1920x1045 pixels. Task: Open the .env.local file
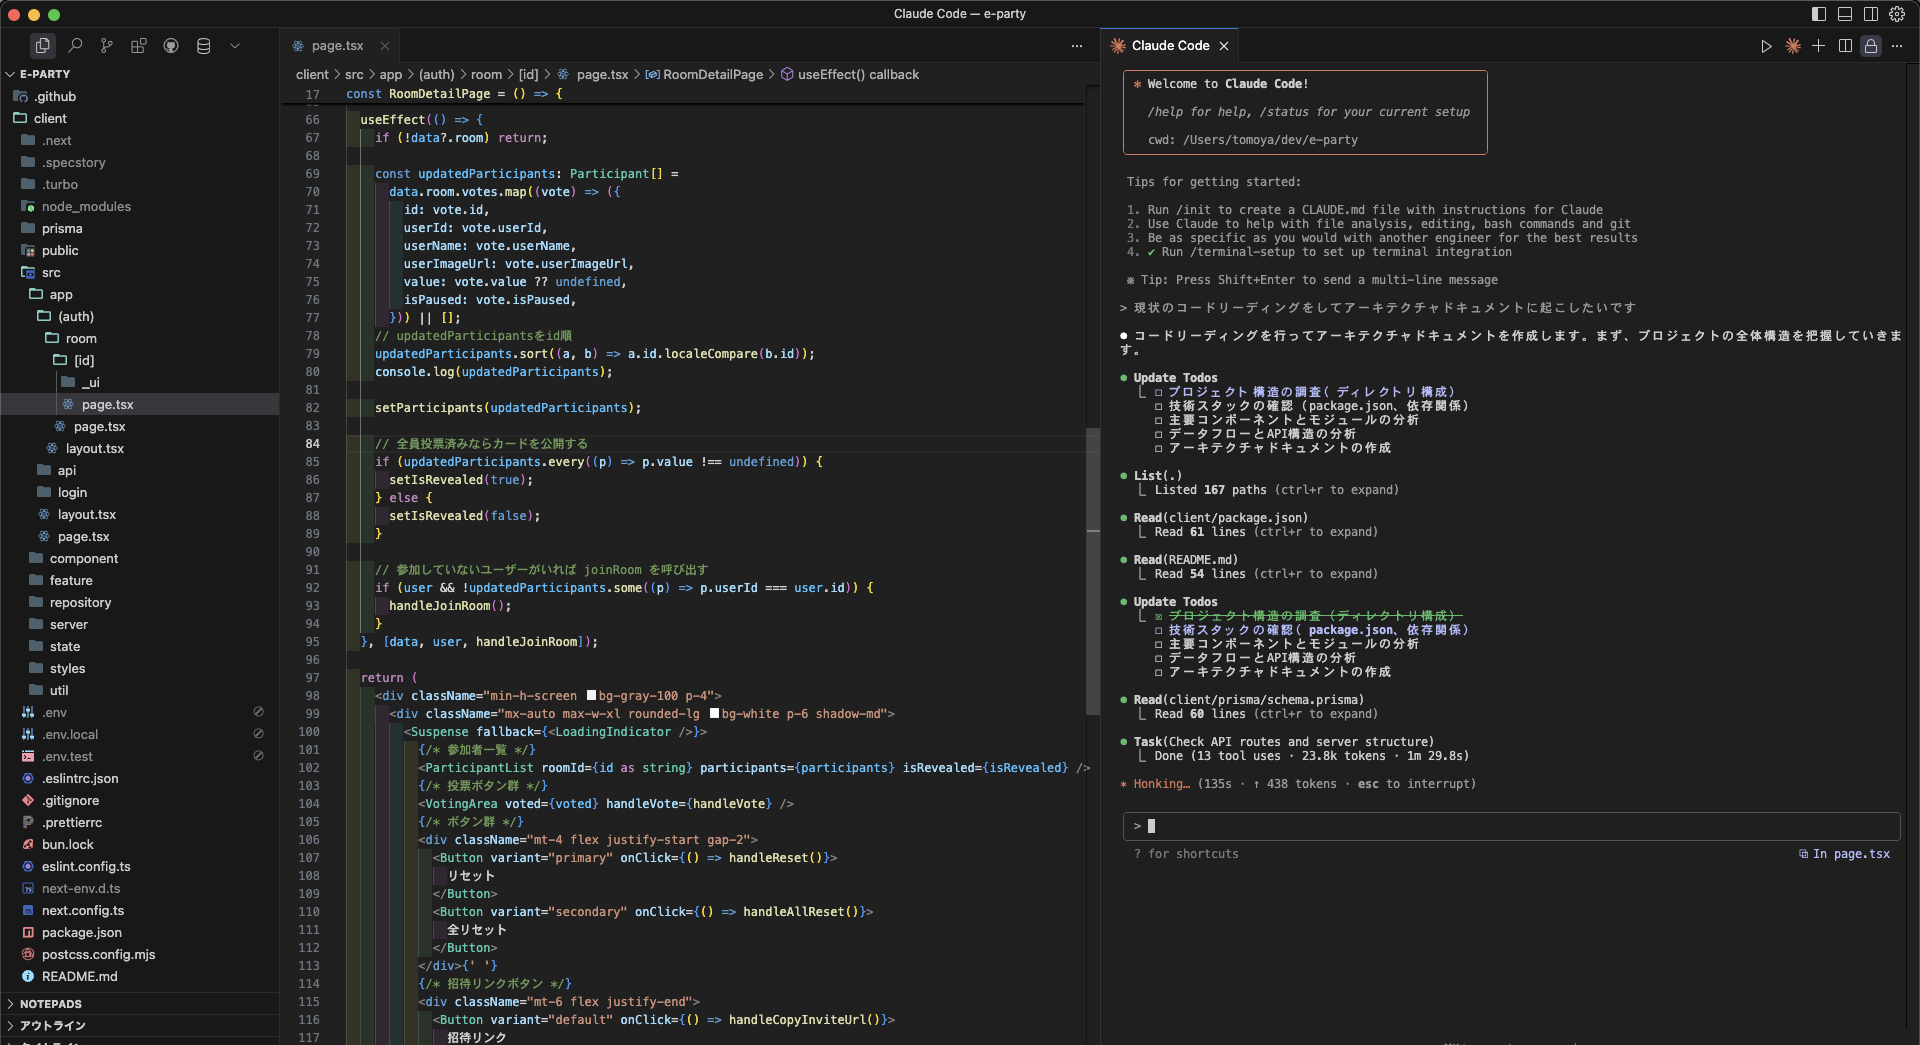click(x=70, y=734)
